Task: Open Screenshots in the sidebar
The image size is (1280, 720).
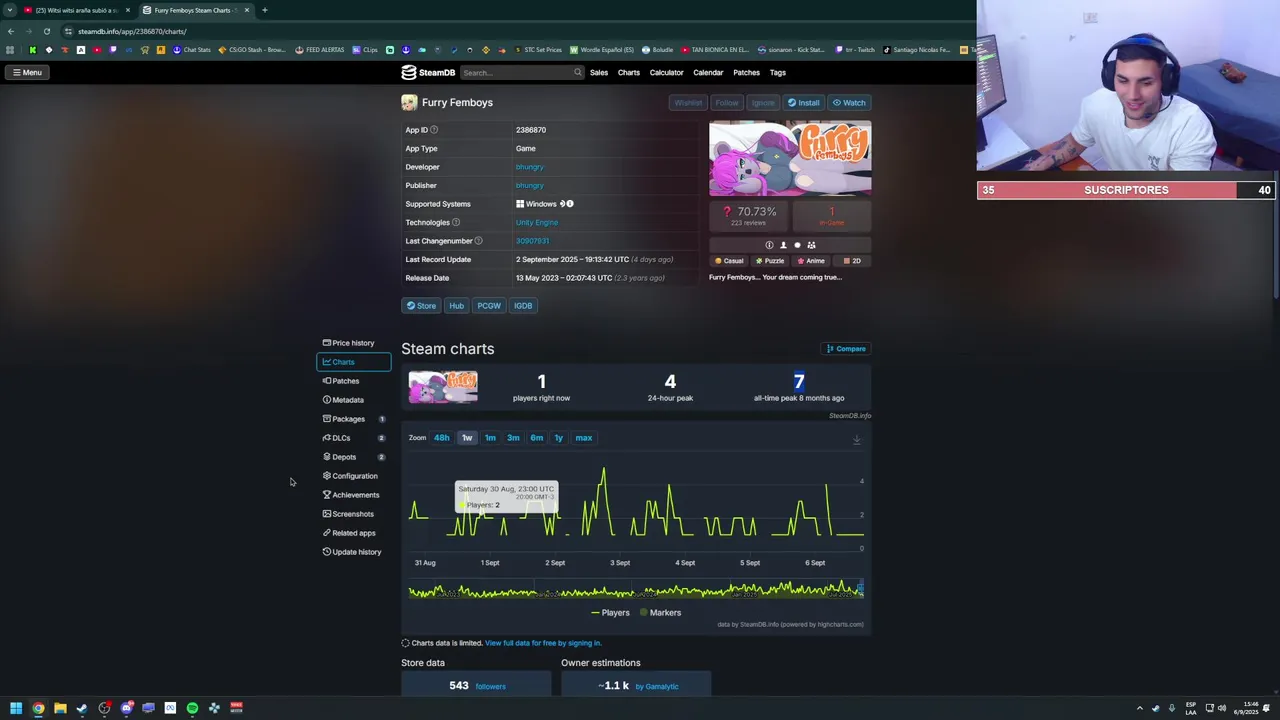Action: click(x=348, y=514)
